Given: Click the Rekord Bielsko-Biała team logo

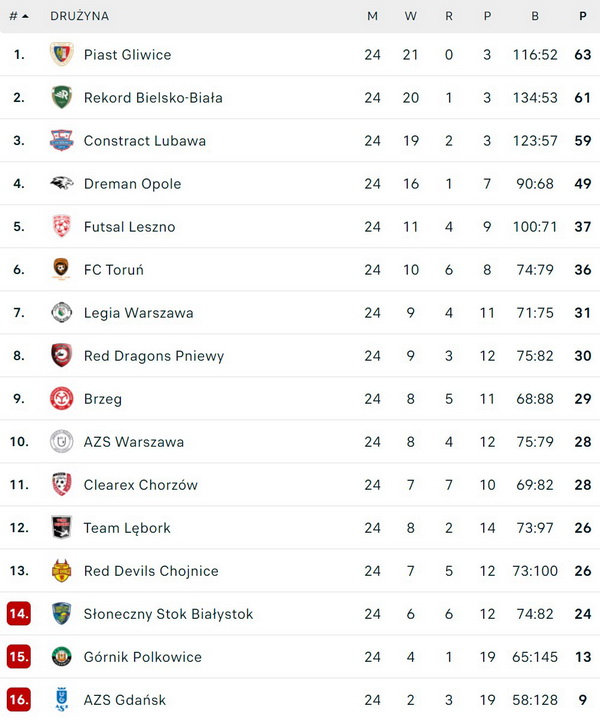Looking at the screenshot, I should 62,98.
